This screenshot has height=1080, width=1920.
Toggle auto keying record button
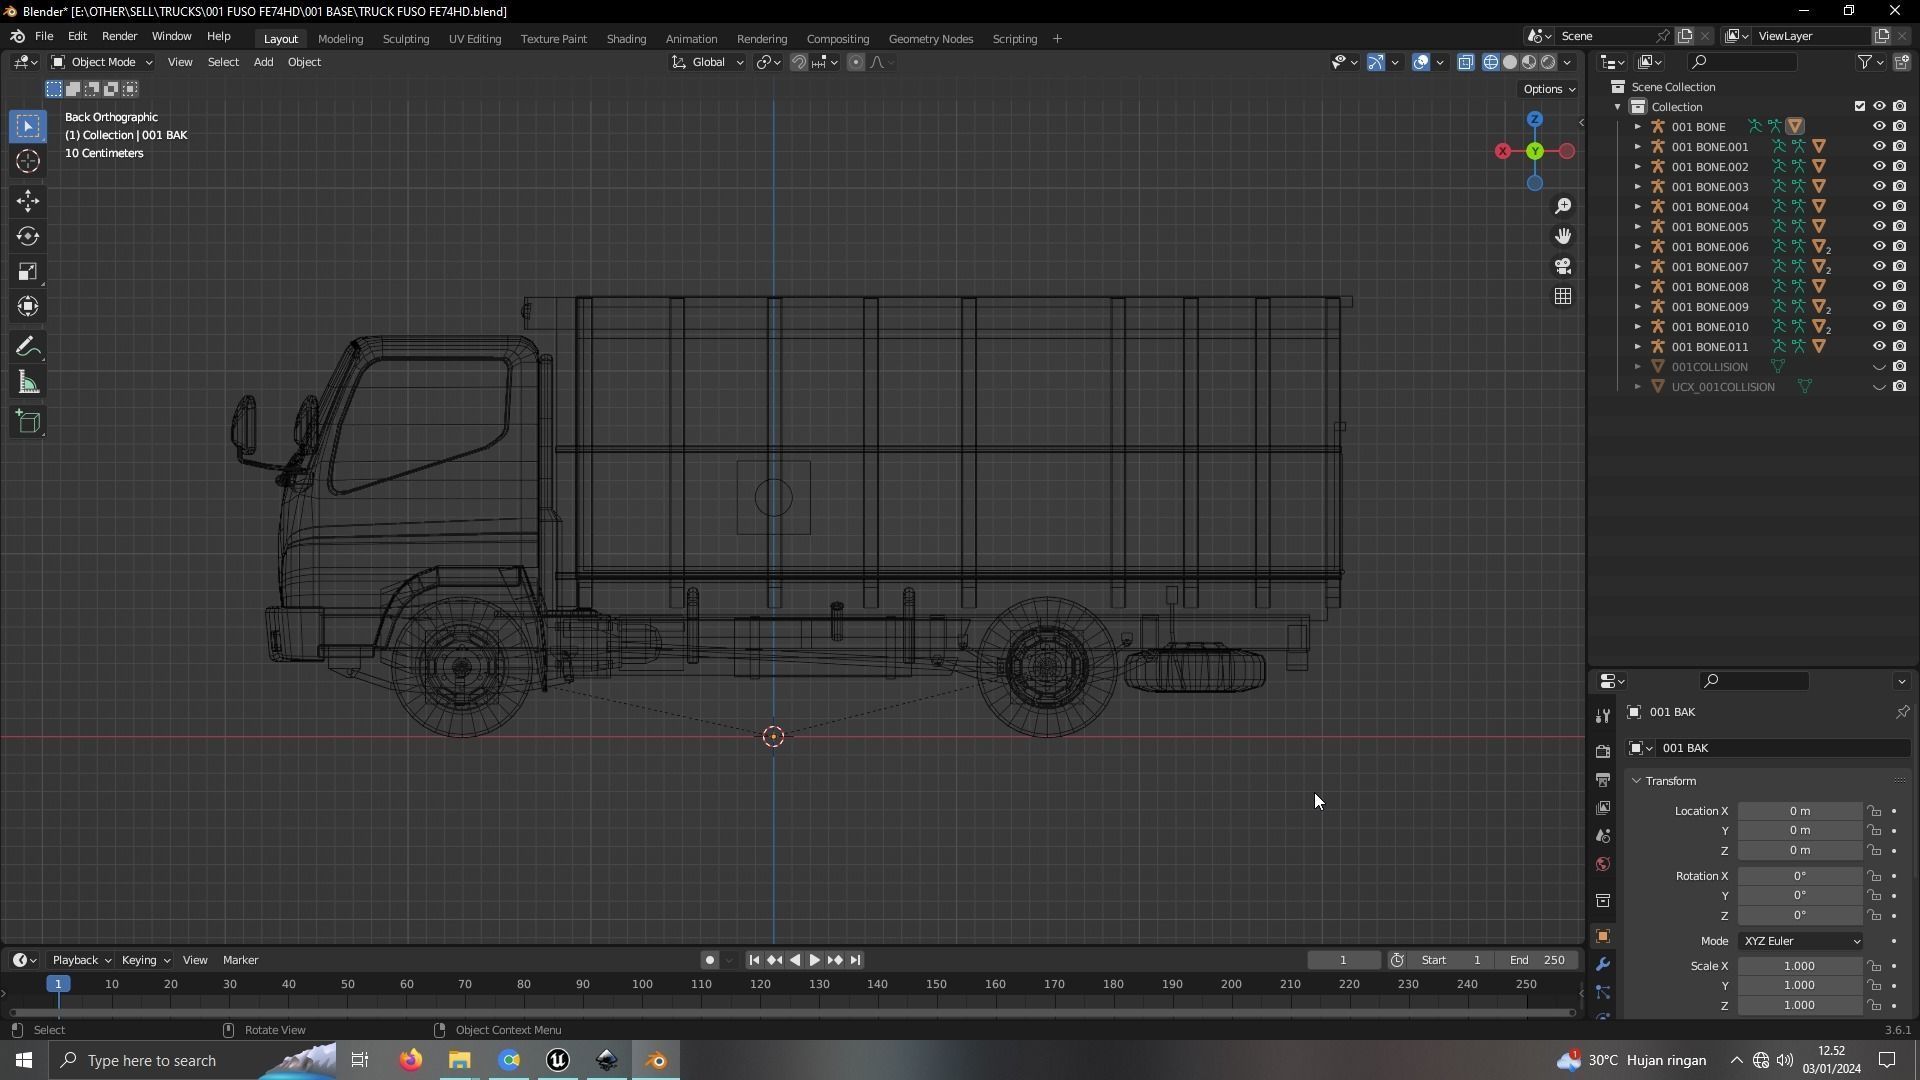click(709, 960)
